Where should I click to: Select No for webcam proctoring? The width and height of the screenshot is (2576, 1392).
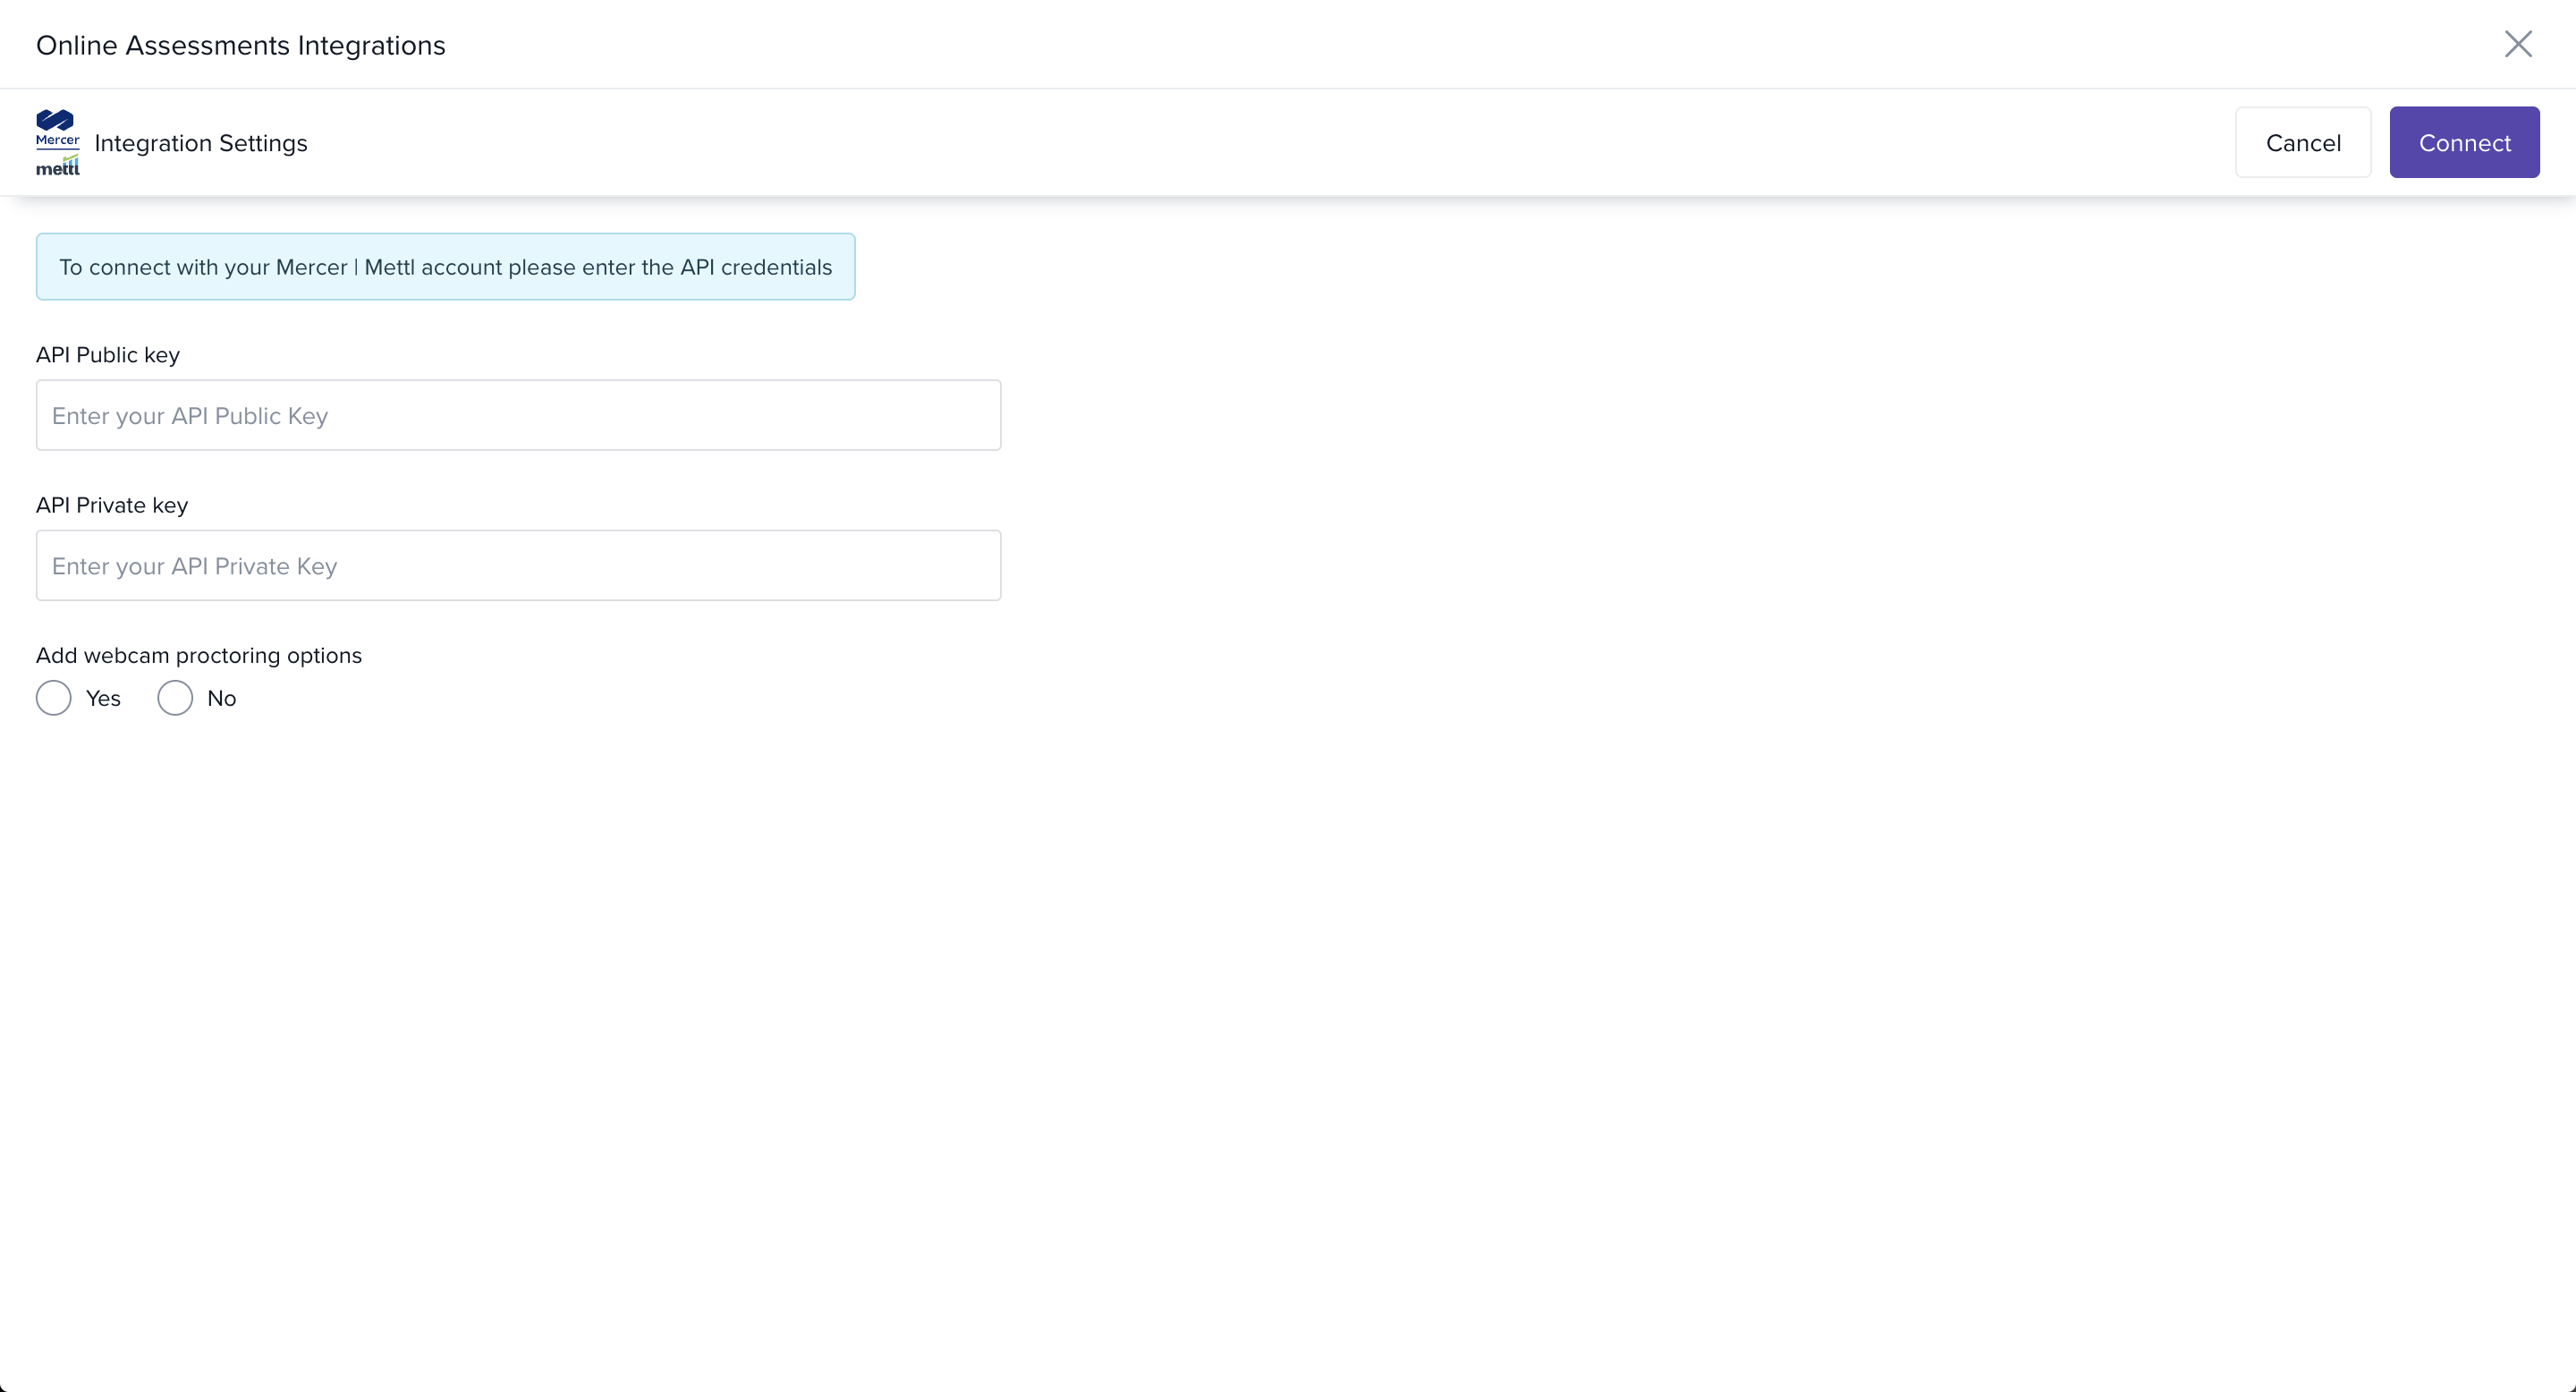175,698
